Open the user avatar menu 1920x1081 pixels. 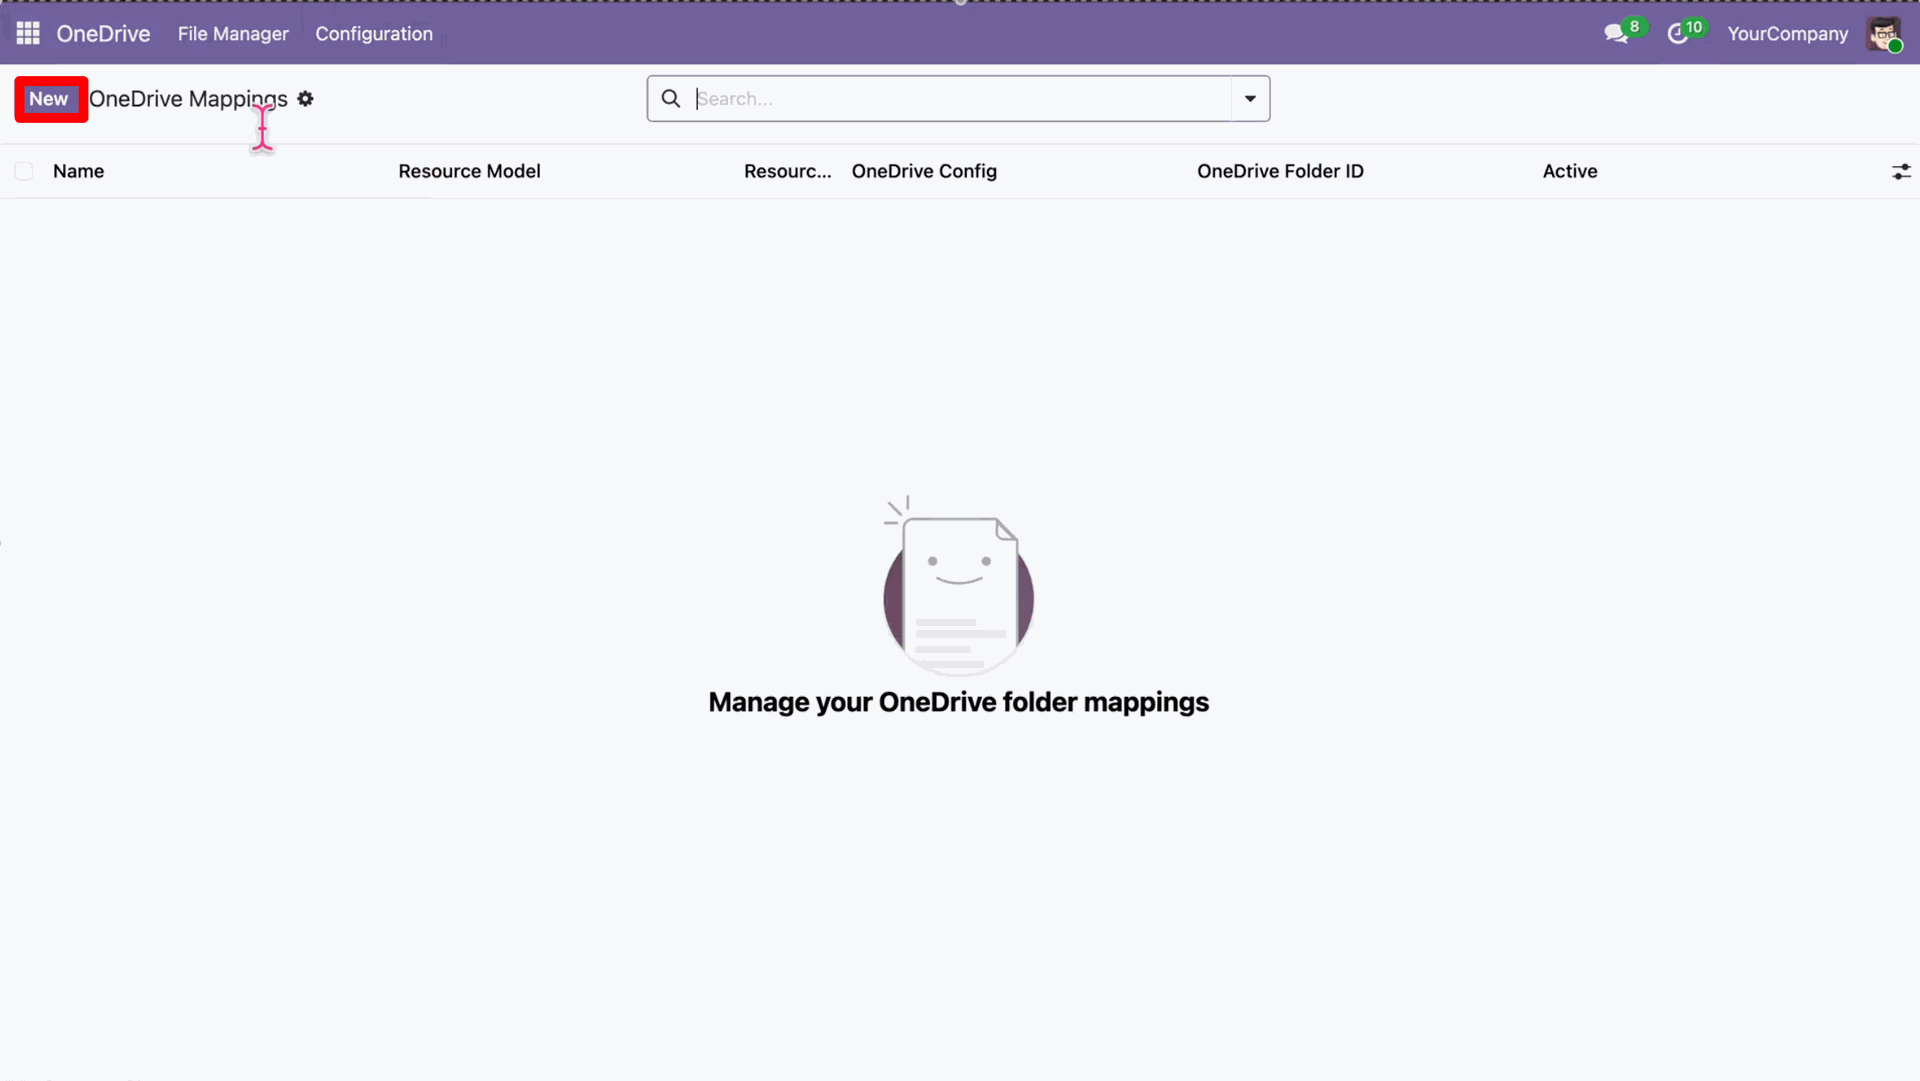[x=1884, y=34]
